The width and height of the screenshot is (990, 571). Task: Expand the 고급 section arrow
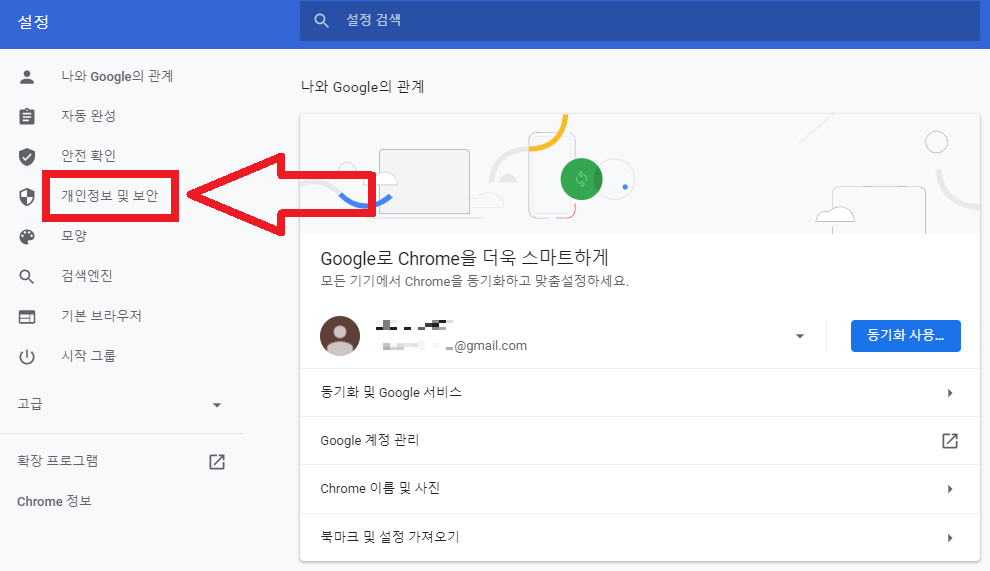click(217, 405)
